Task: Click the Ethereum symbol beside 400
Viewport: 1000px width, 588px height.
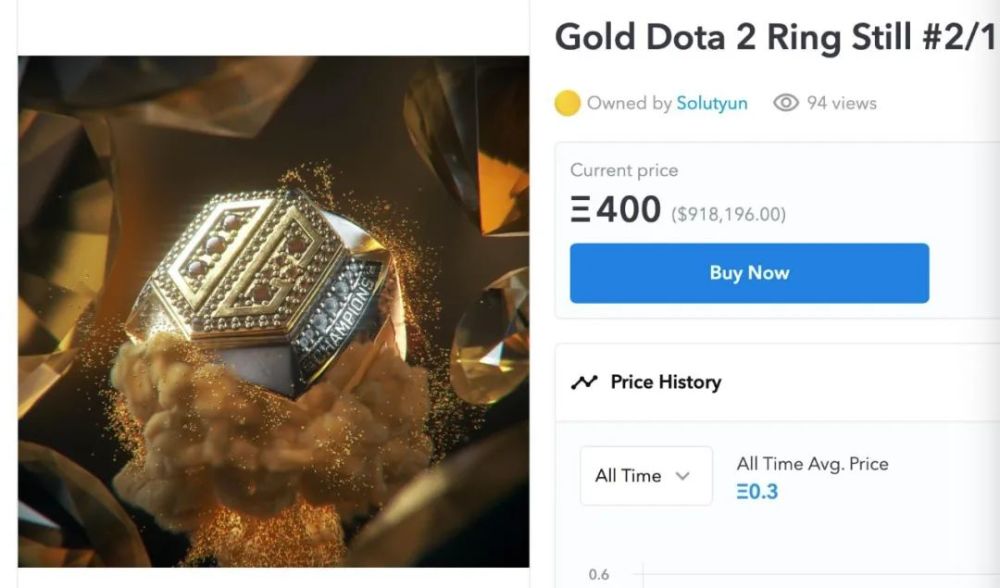Action: [580, 210]
